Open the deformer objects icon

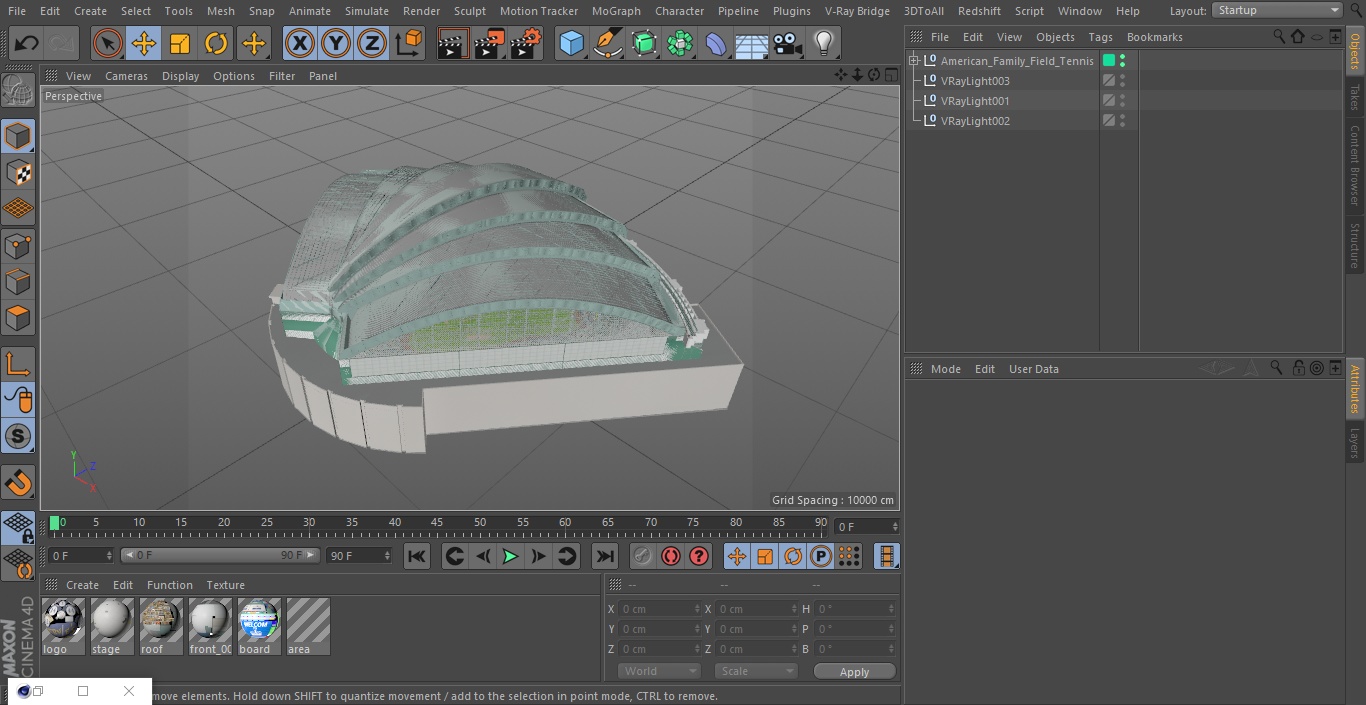(716, 44)
